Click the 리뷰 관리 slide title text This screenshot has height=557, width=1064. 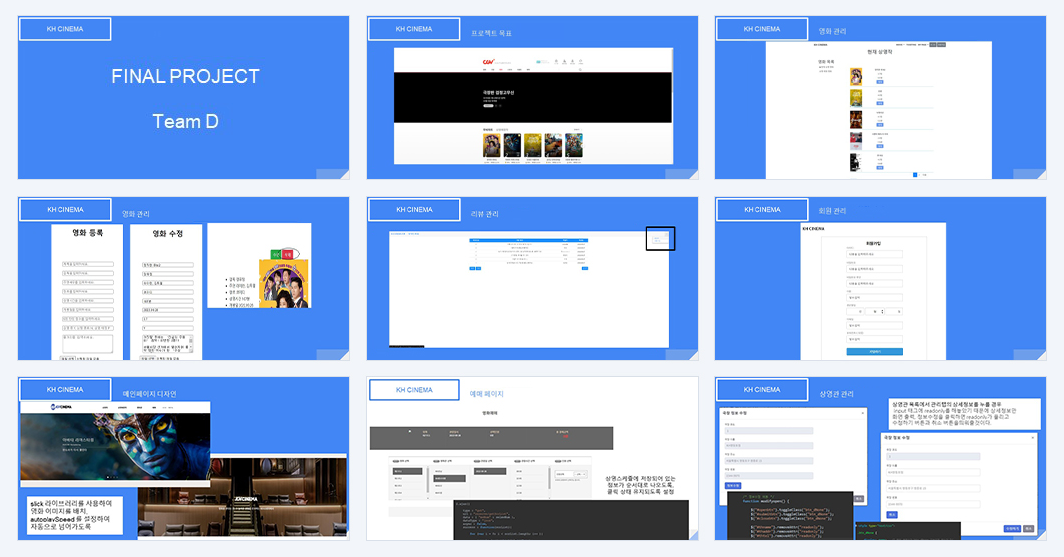coord(484,214)
